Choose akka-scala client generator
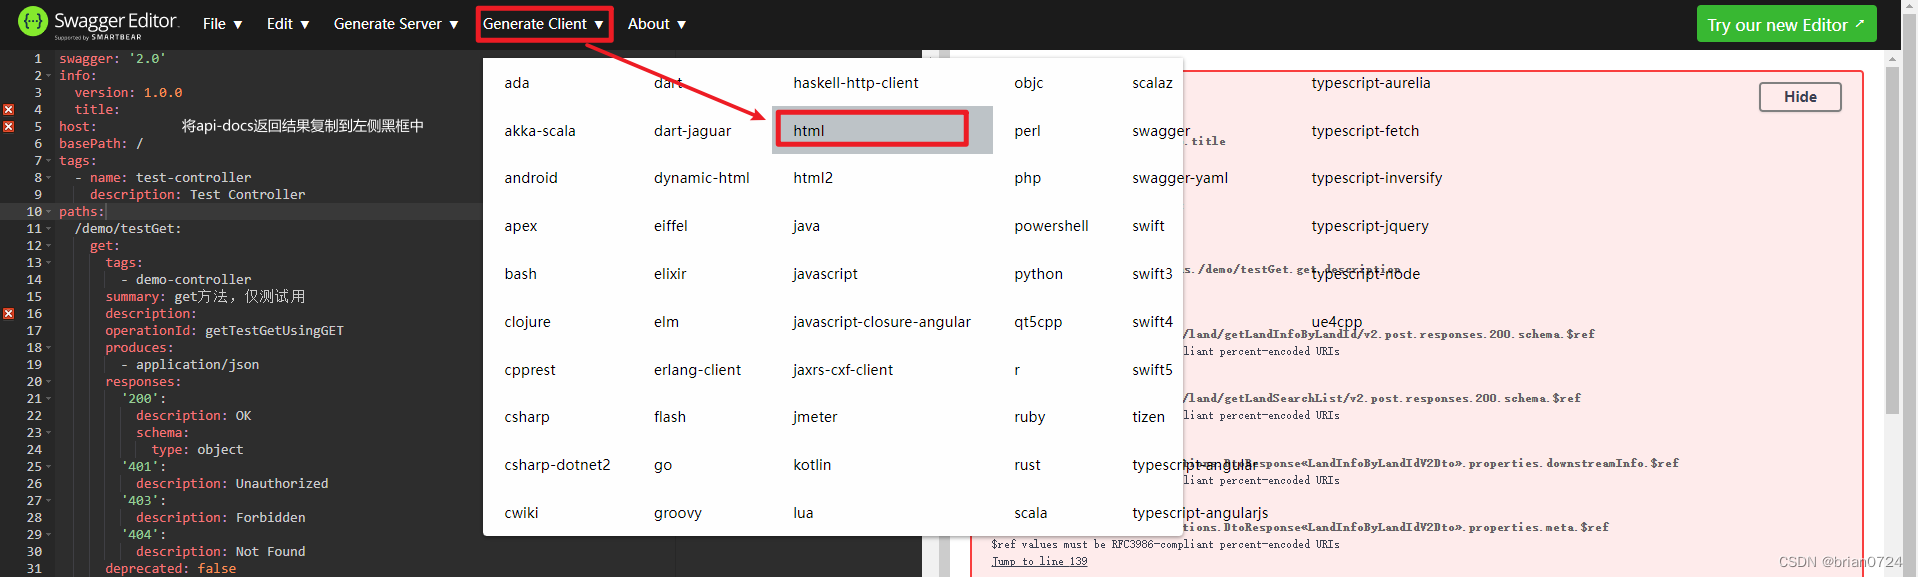 (x=540, y=131)
